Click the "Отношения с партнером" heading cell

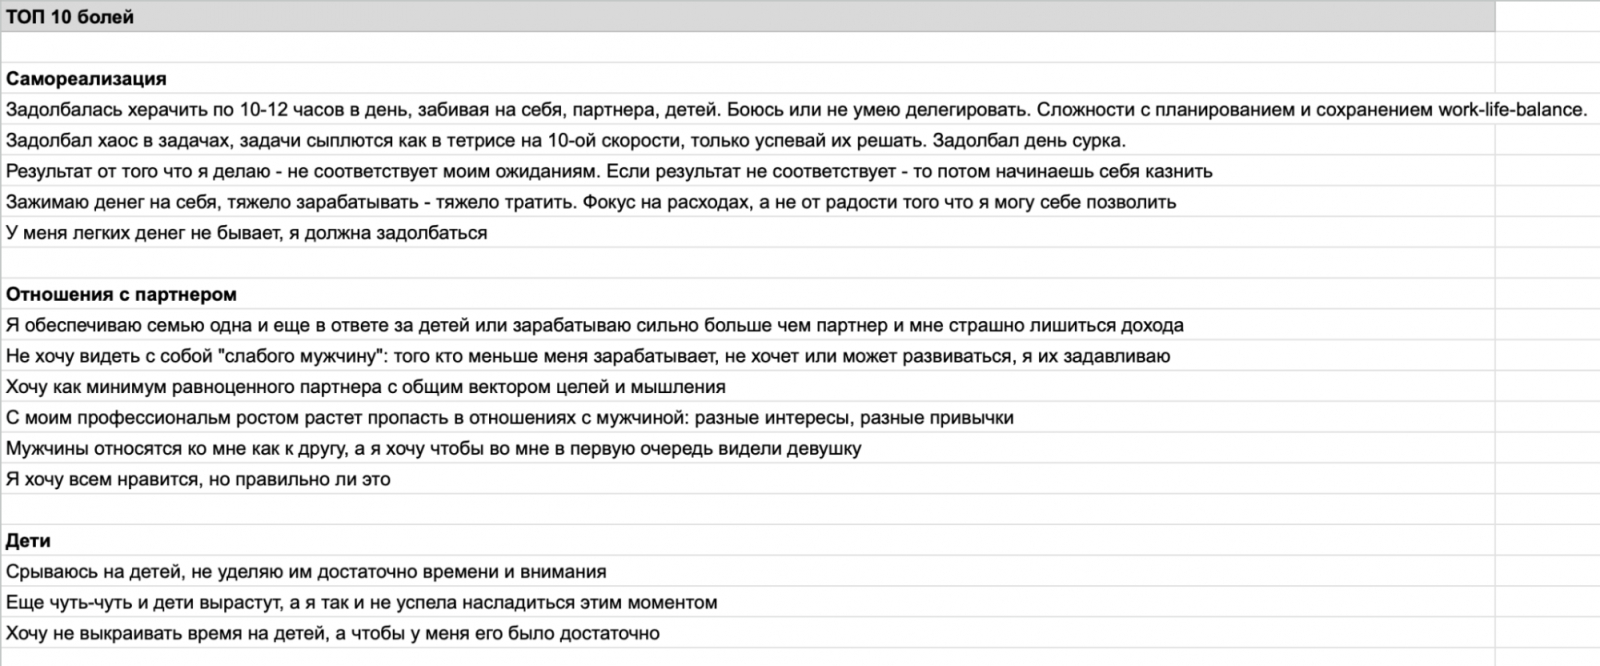[121, 295]
